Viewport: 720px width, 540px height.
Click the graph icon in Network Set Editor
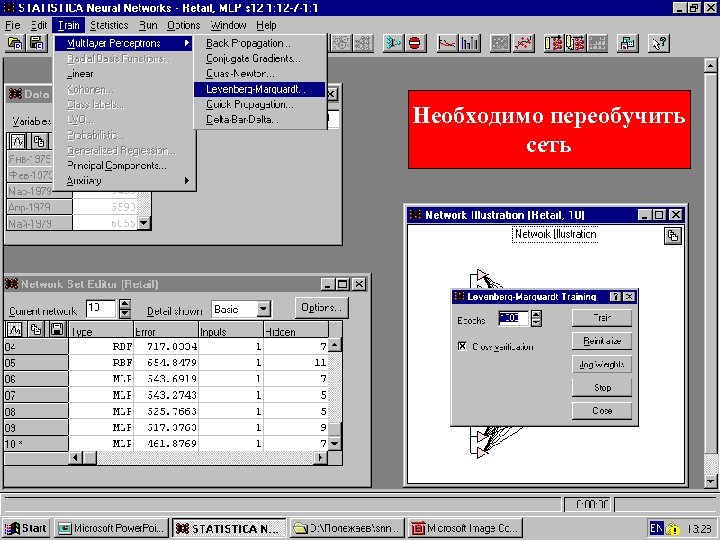(14, 330)
